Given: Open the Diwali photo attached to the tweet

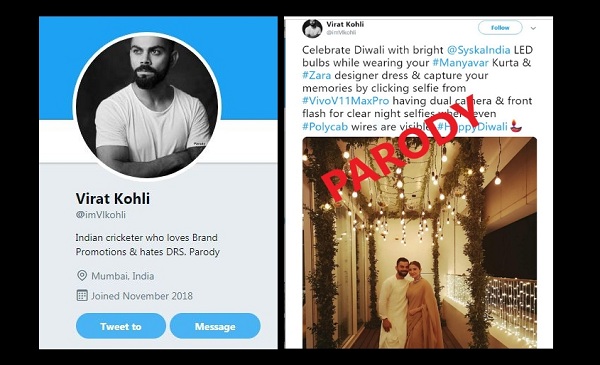Looking at the screenshot, I should [420, 243].
